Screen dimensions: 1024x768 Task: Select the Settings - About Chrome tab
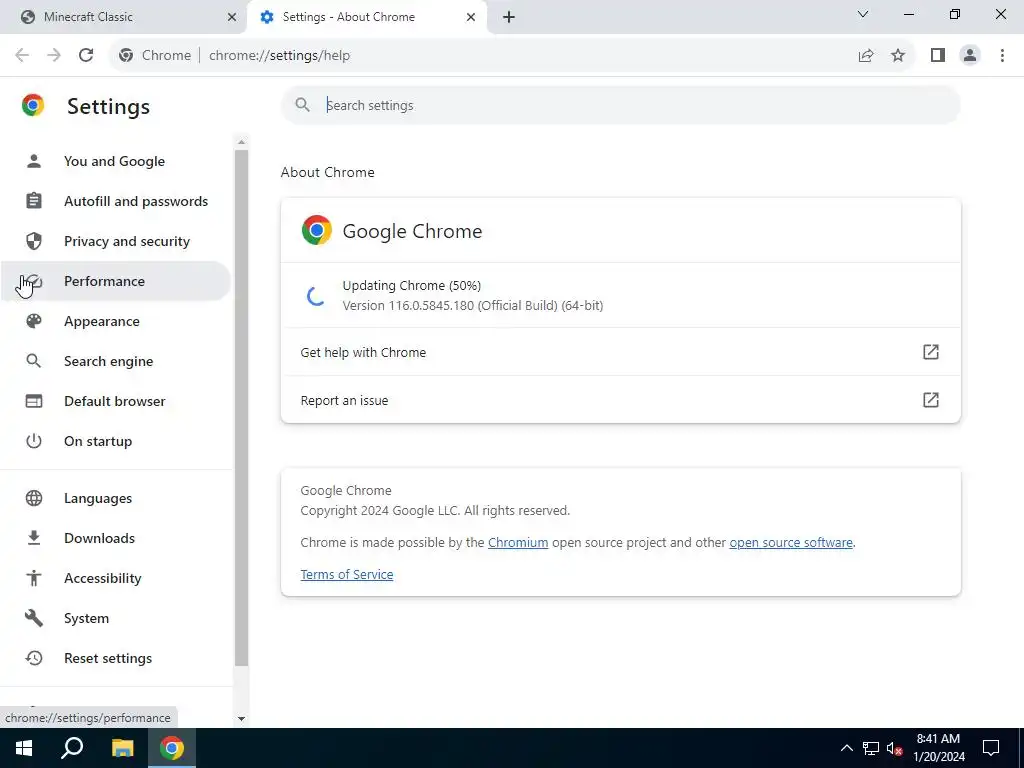[x=366, y=17]
